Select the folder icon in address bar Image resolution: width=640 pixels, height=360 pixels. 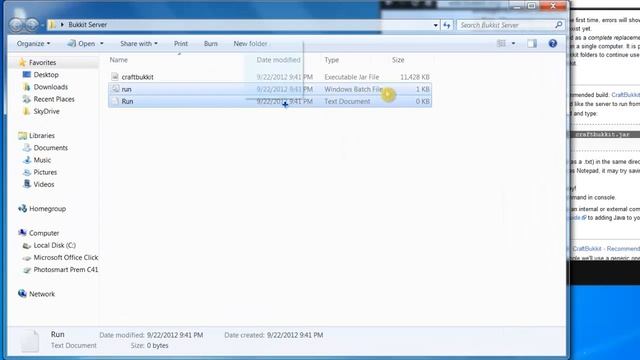click(53, 25)
